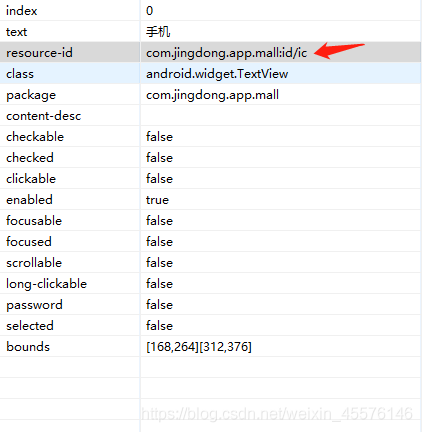Select the checked property label
The height and width of the screenshot is (432, 422).
[x=30, y=158]
